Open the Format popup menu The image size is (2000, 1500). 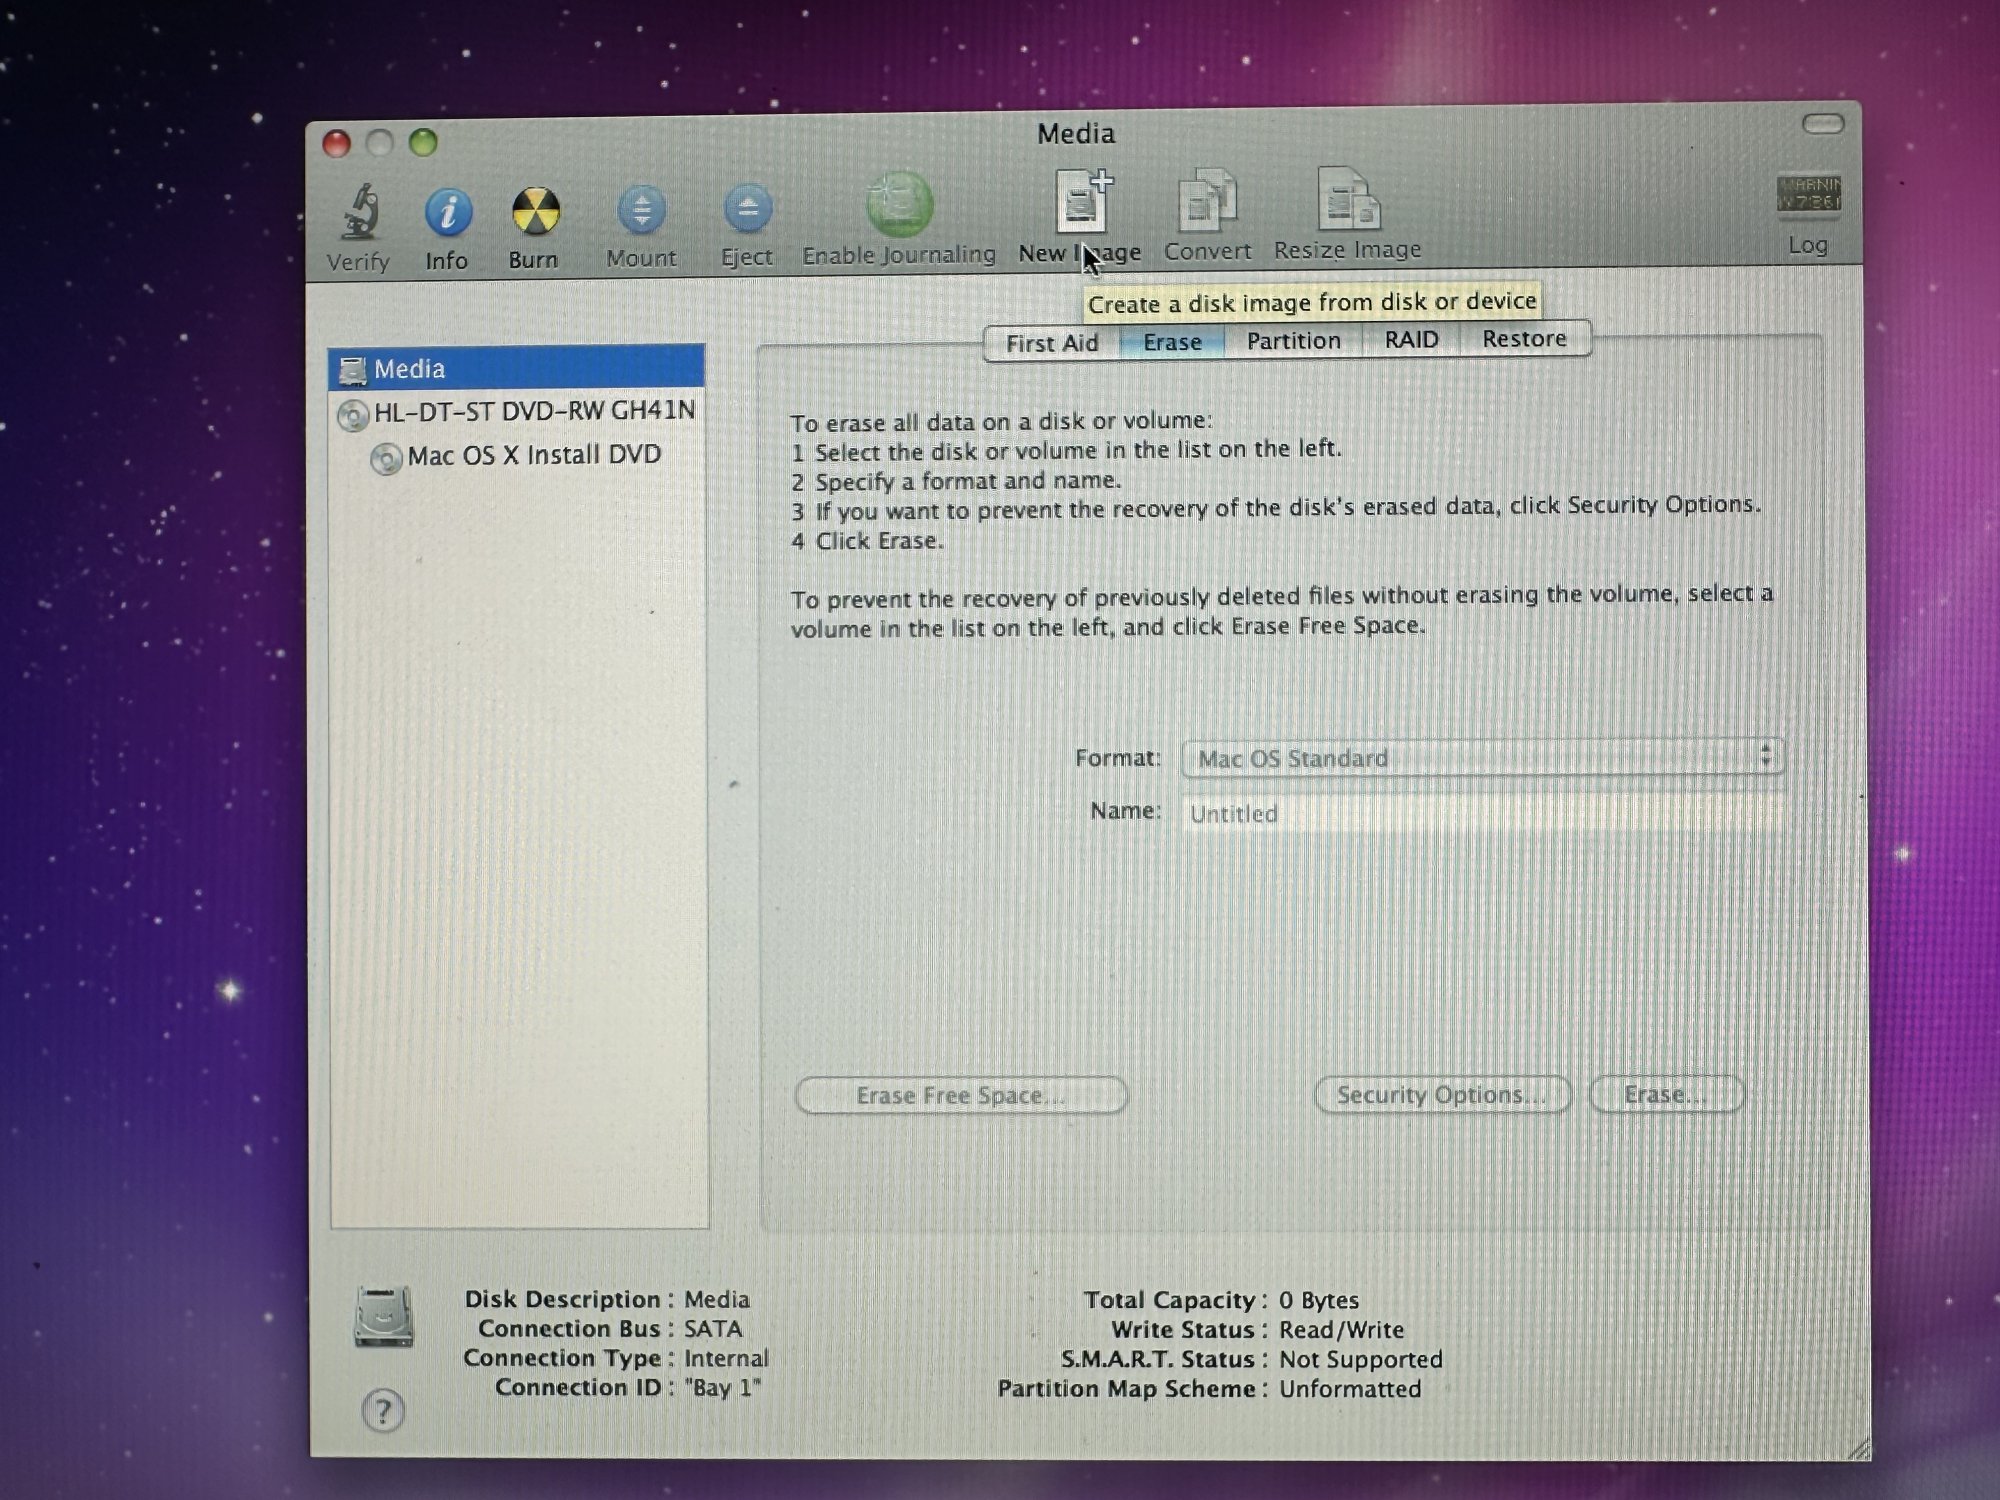click(1482, 758)
